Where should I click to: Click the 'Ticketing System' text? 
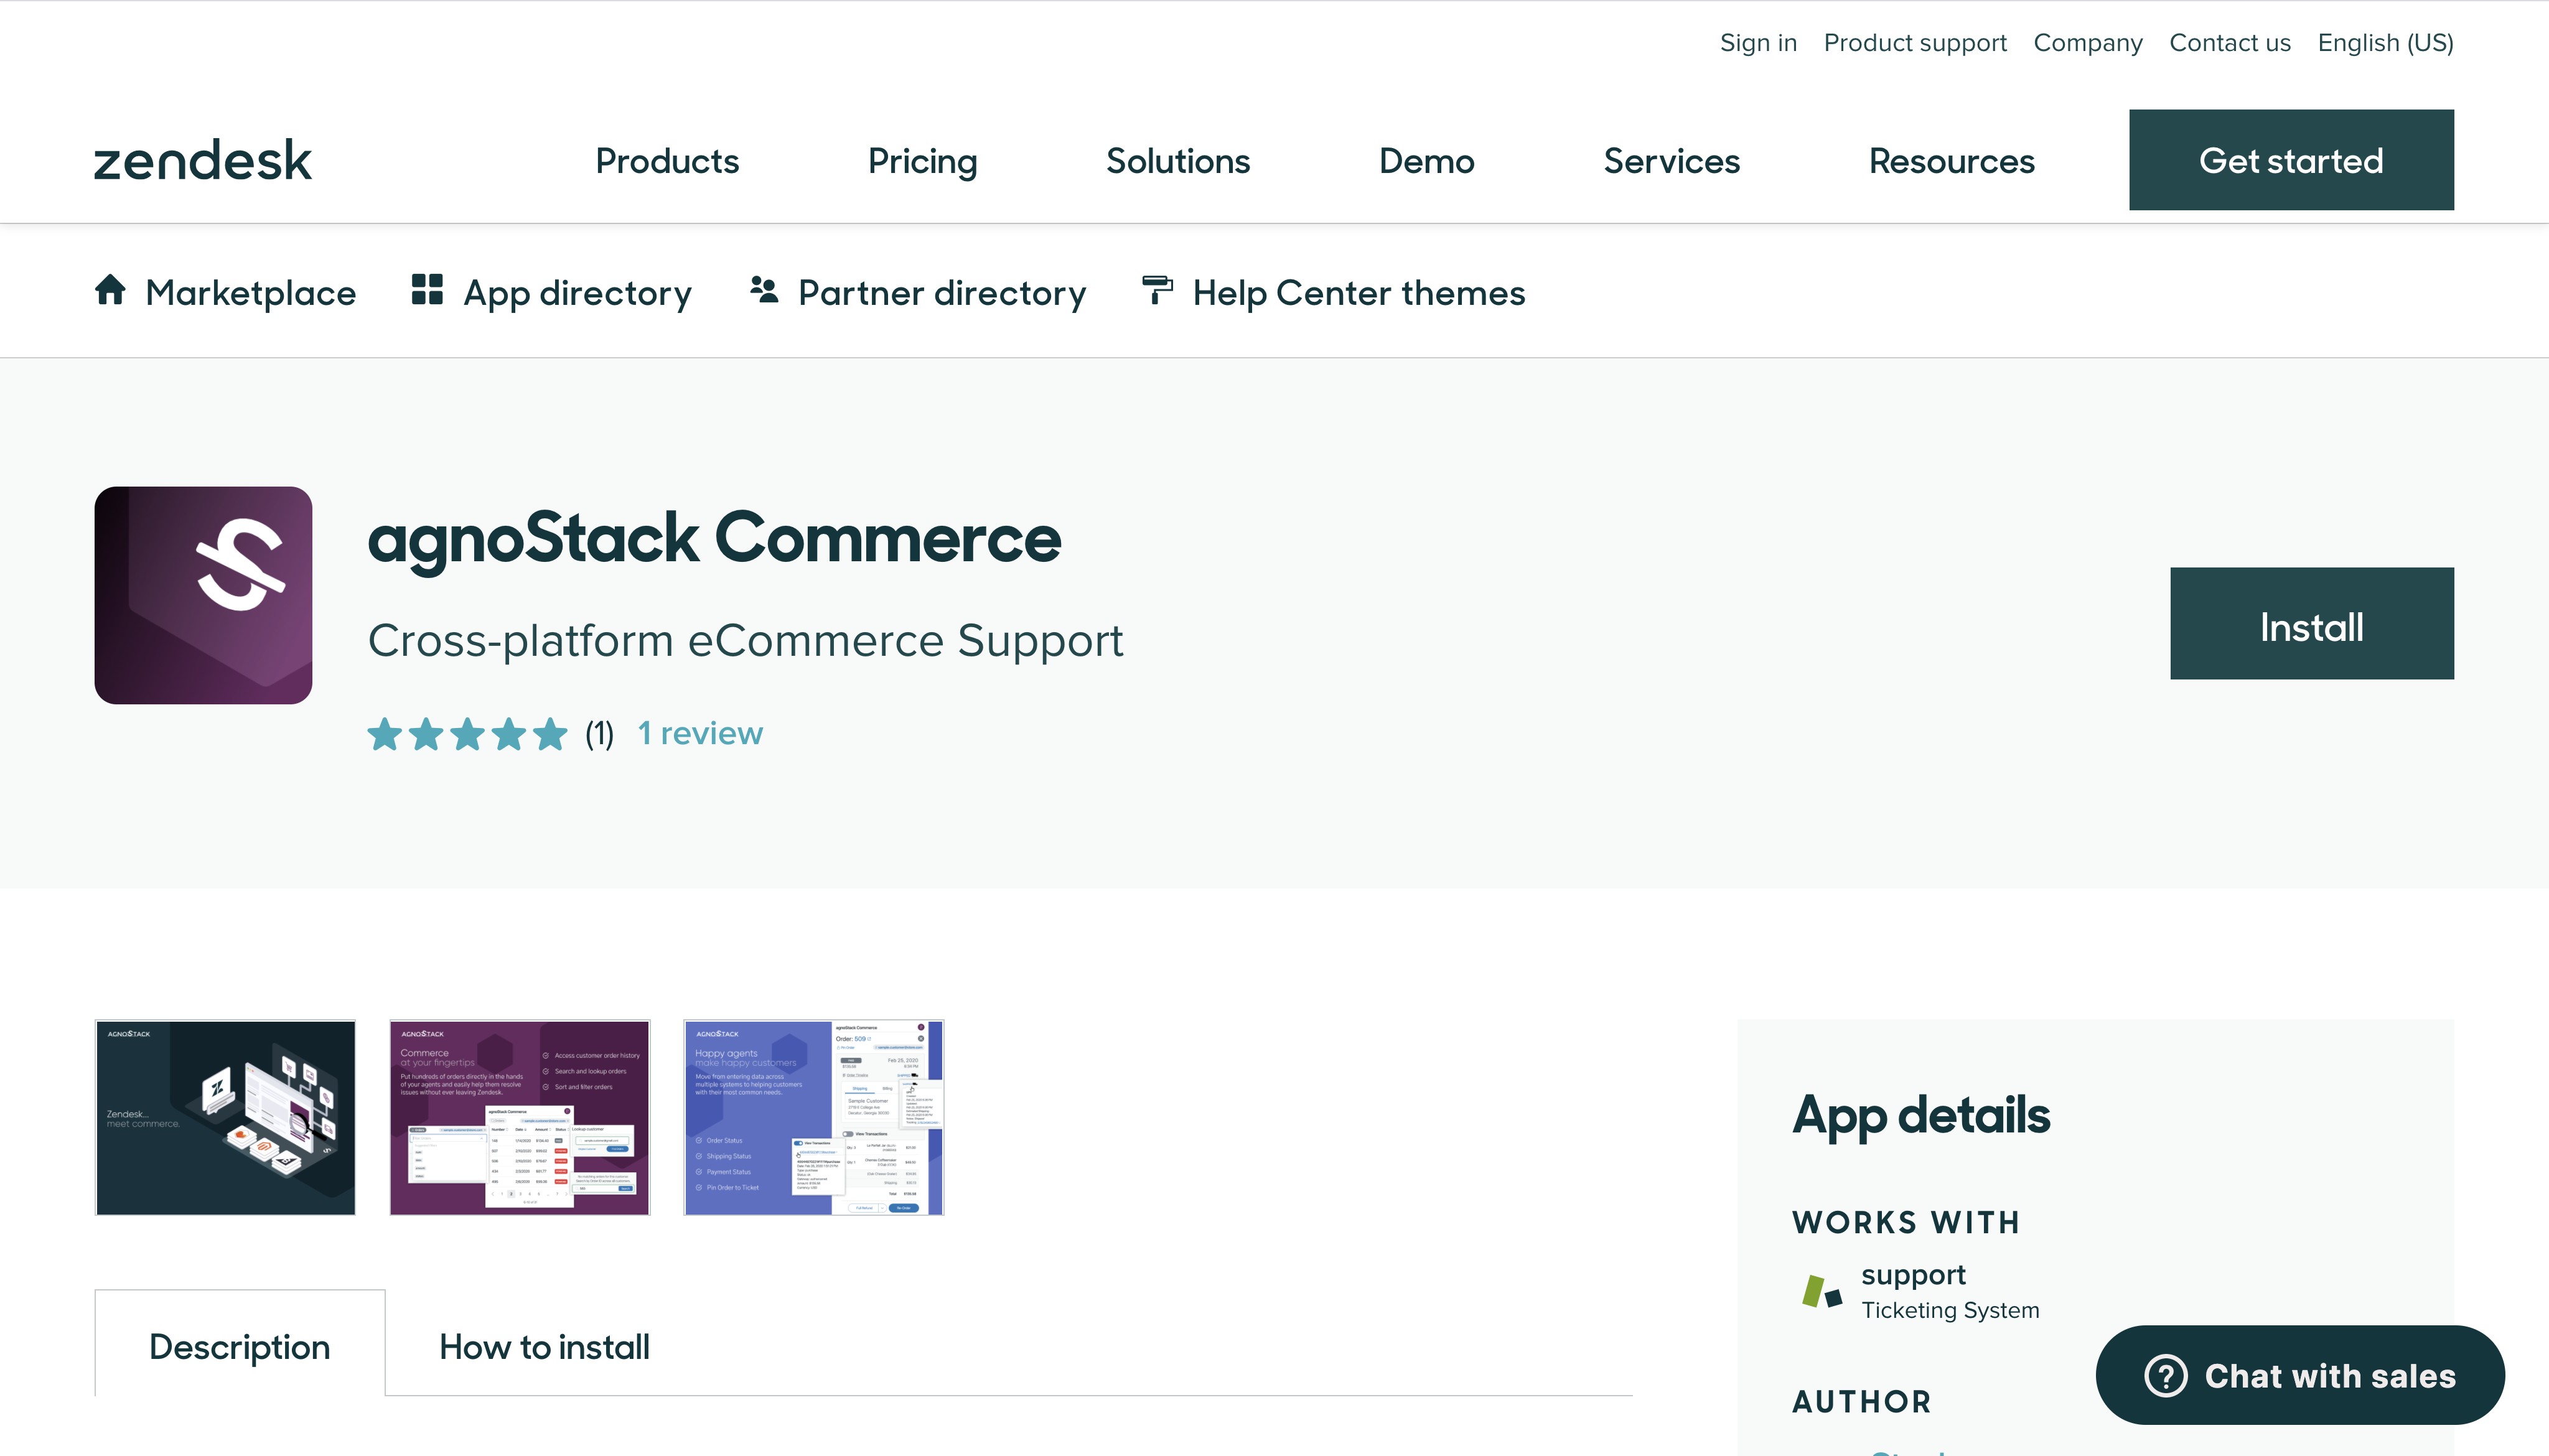click(1950, 1310)
